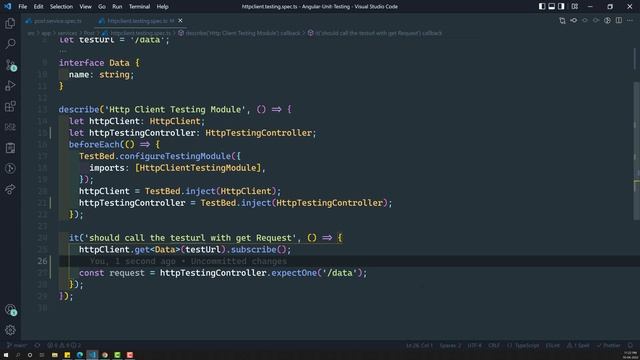Click the go to previous change icon
The height and width of the screenshot is (360, 640).
(x=573, y=20)
